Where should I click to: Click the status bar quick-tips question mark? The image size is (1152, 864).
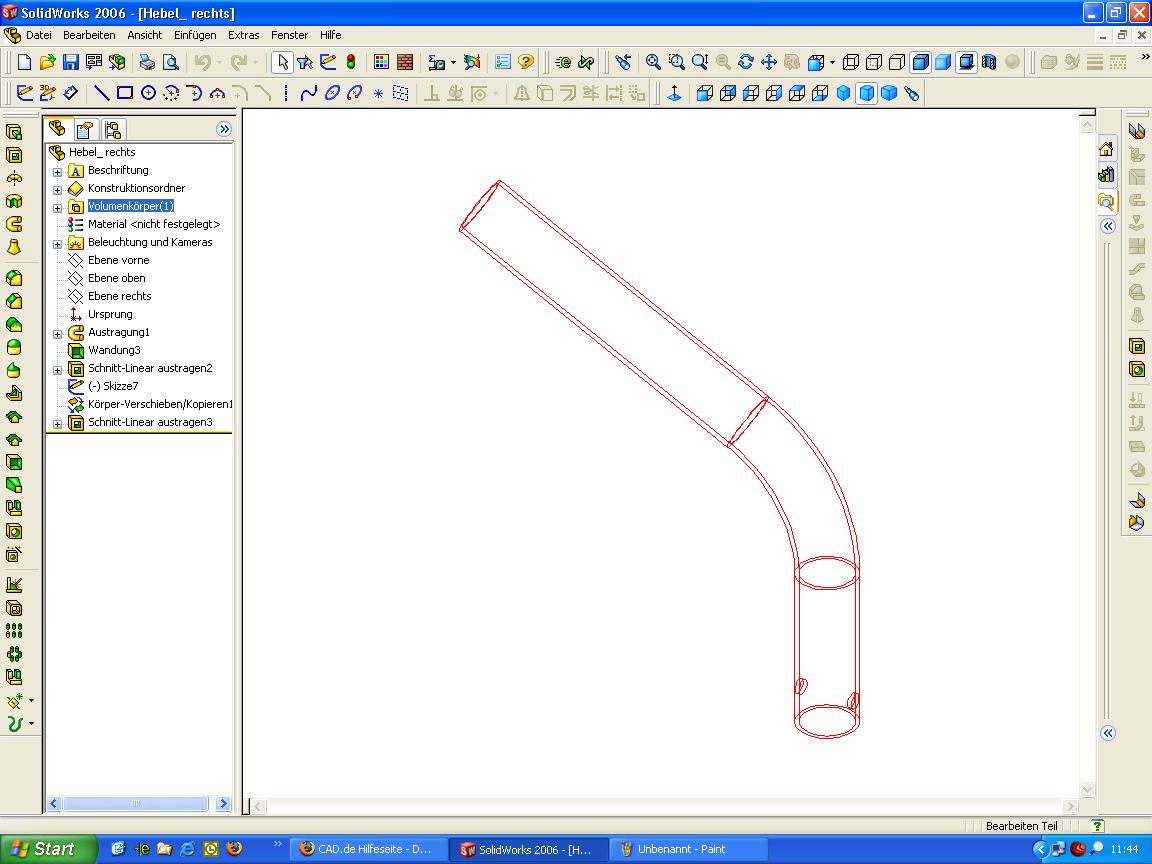1097,826
